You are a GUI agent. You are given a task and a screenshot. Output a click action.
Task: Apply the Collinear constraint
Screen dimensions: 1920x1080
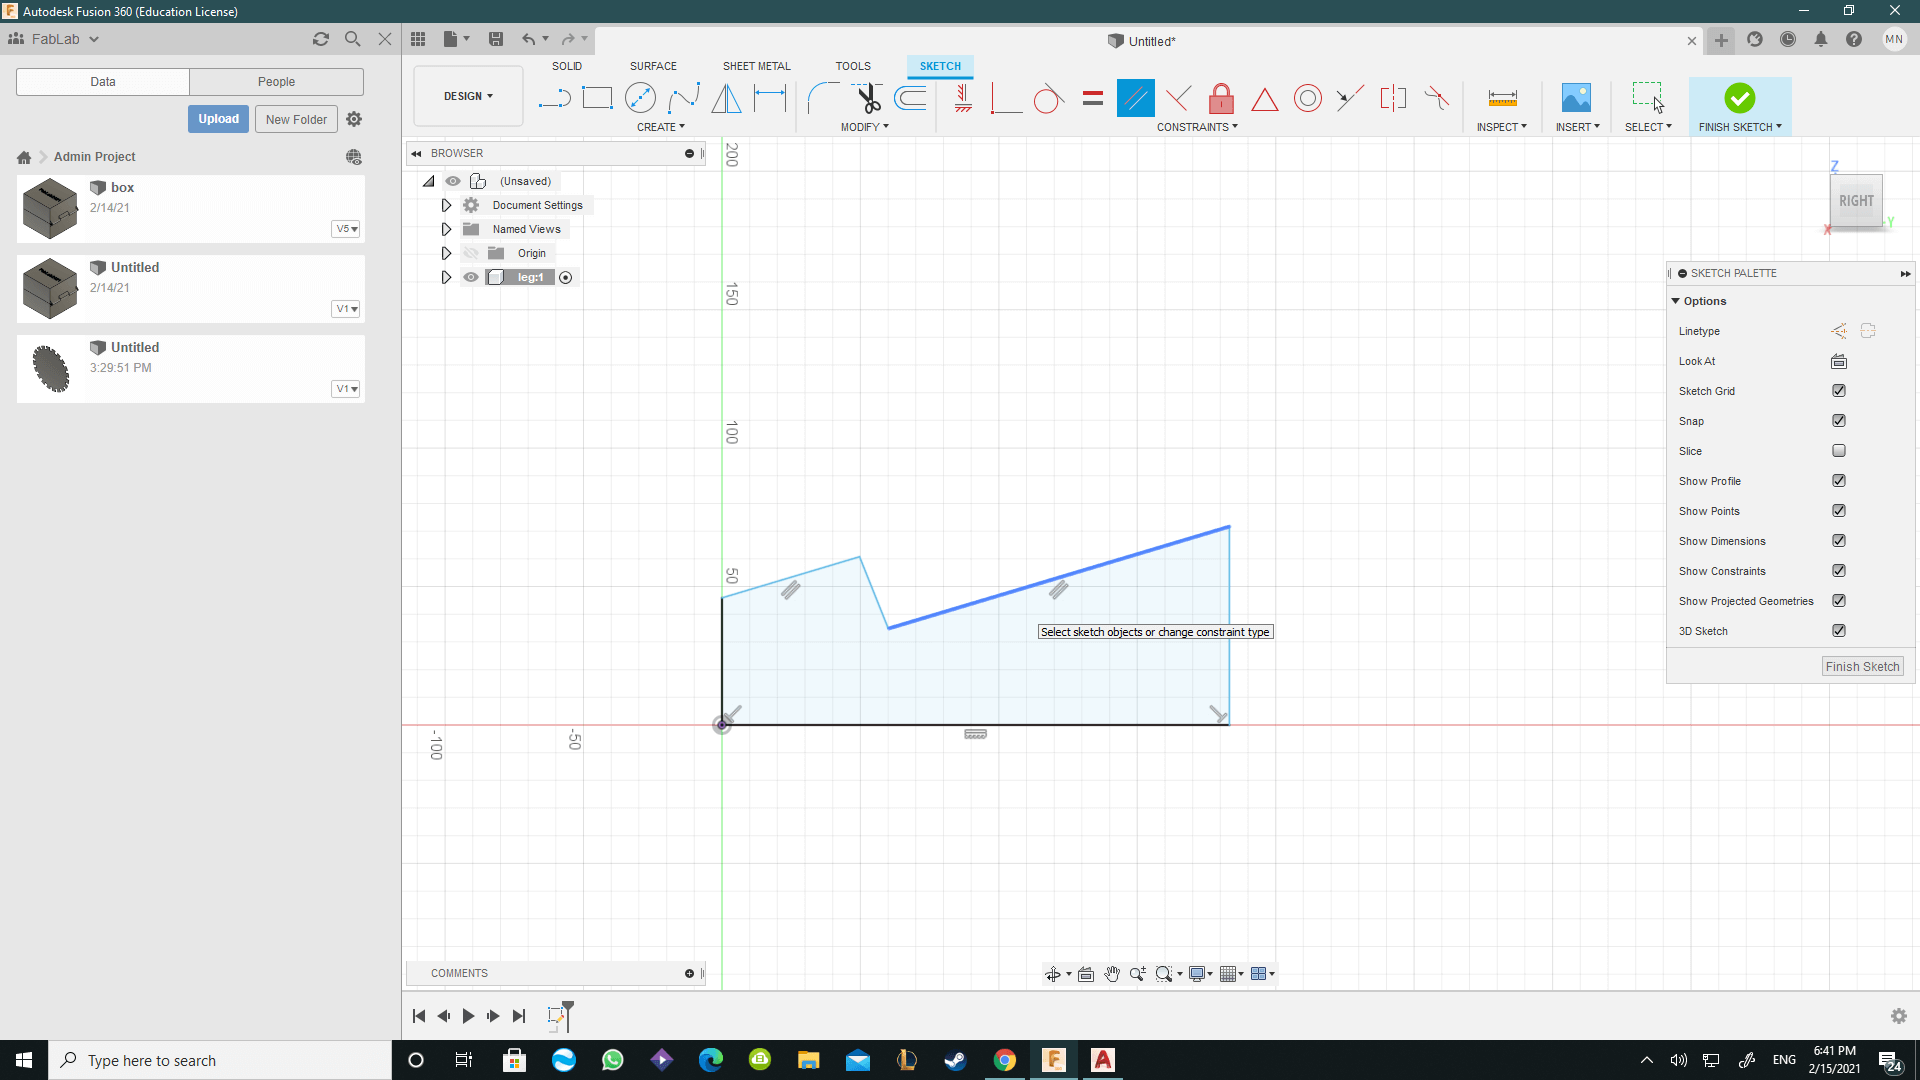point(1350,98)
